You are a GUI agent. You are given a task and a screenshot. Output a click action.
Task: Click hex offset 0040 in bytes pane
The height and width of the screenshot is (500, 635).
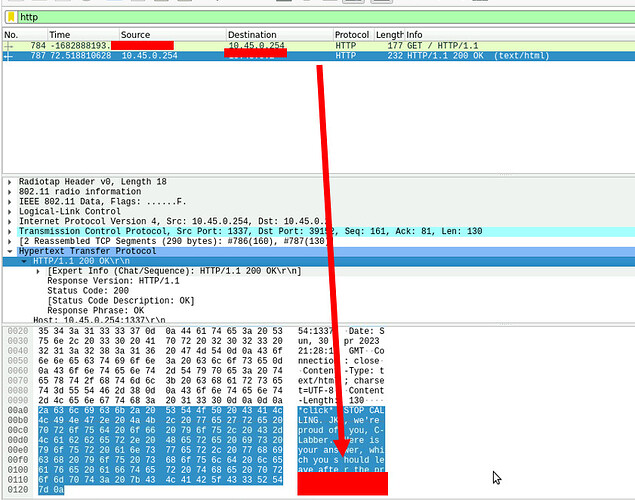click(18, 351)
